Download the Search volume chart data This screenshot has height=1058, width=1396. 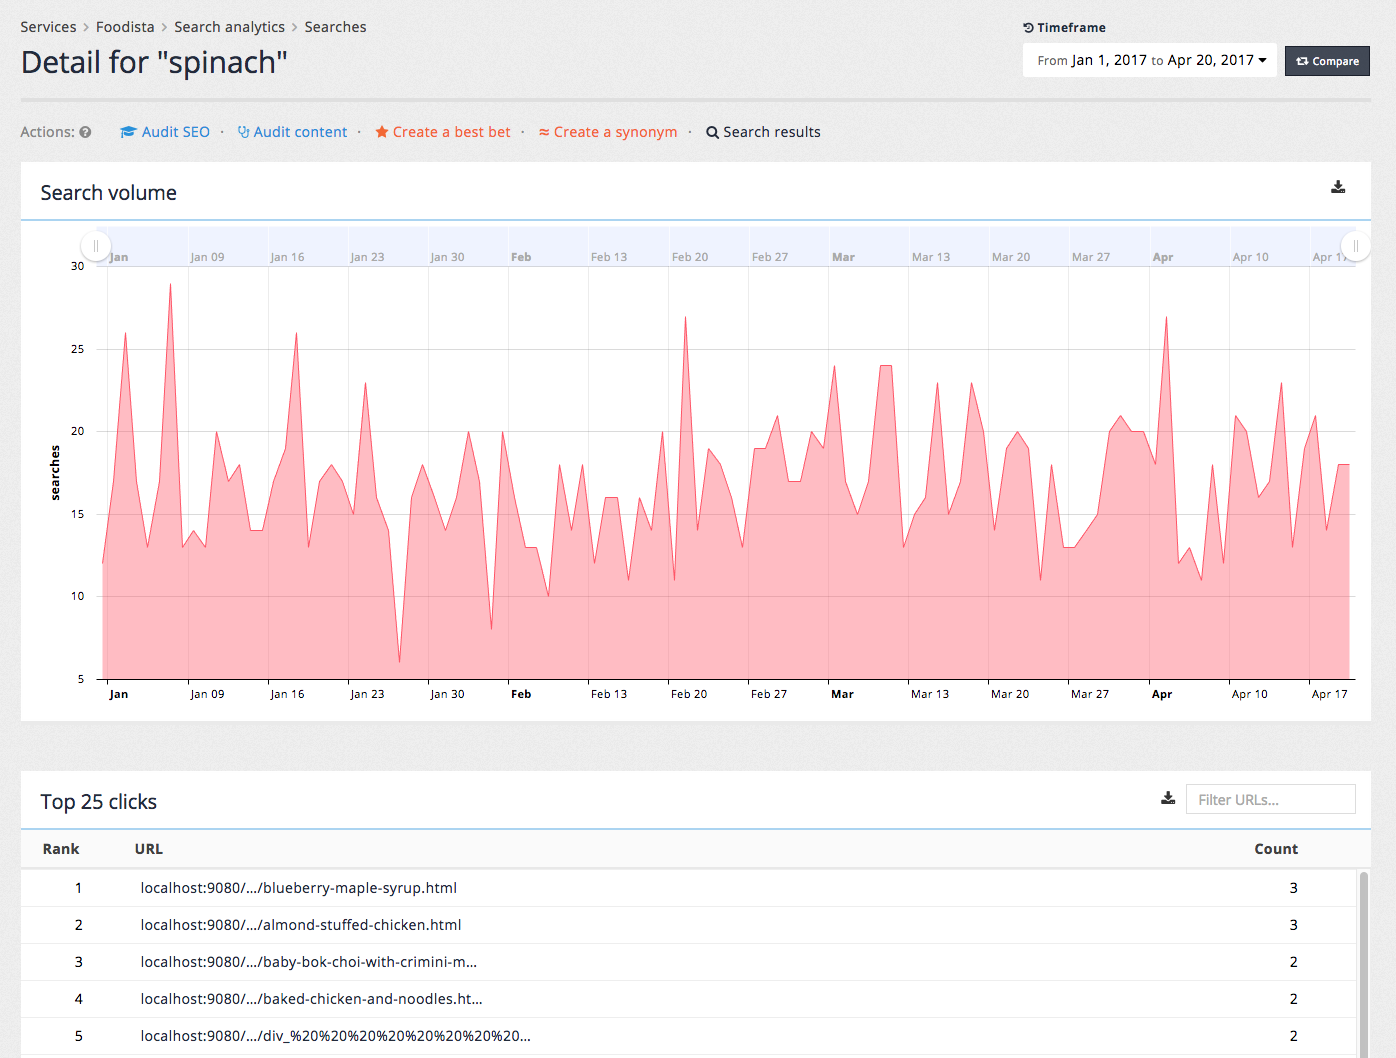tap(1338, 186)
